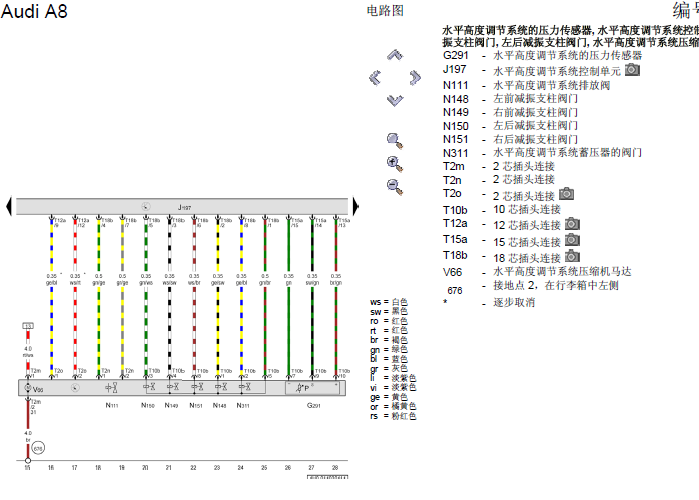Select legend entry N151 右后减振支柱阀门
The width and height of the screenshot is (699, 500).
pyautogui.click(x=510, y=139)
